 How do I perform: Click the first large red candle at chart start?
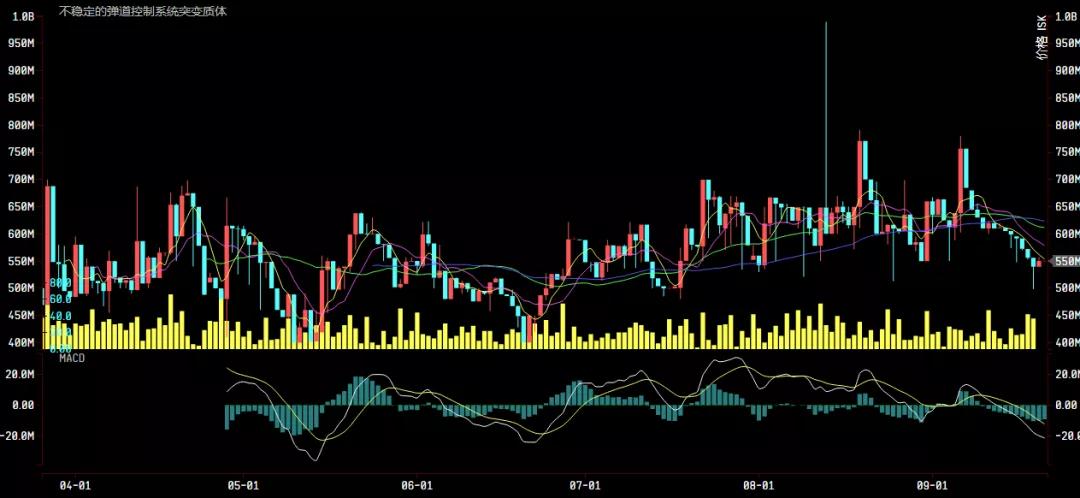point(48,245)
